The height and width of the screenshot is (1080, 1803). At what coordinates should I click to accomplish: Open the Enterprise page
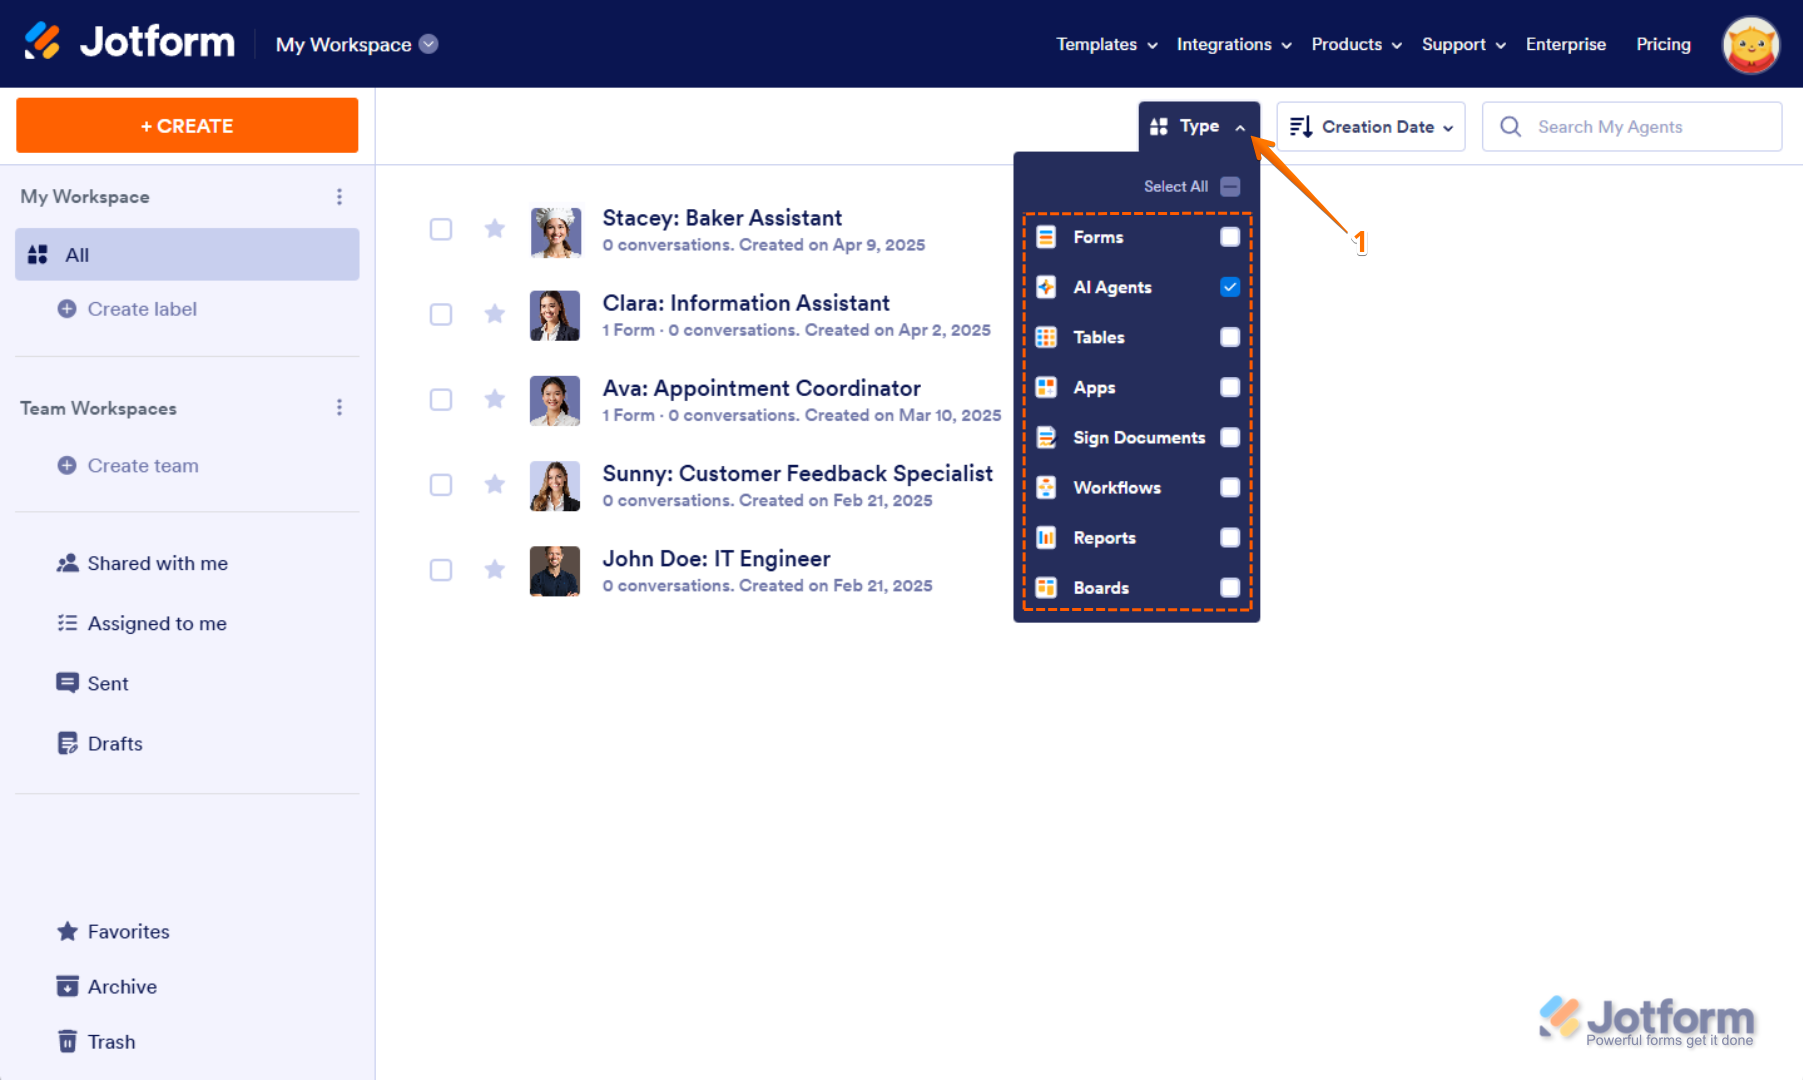click(1566, 44)
